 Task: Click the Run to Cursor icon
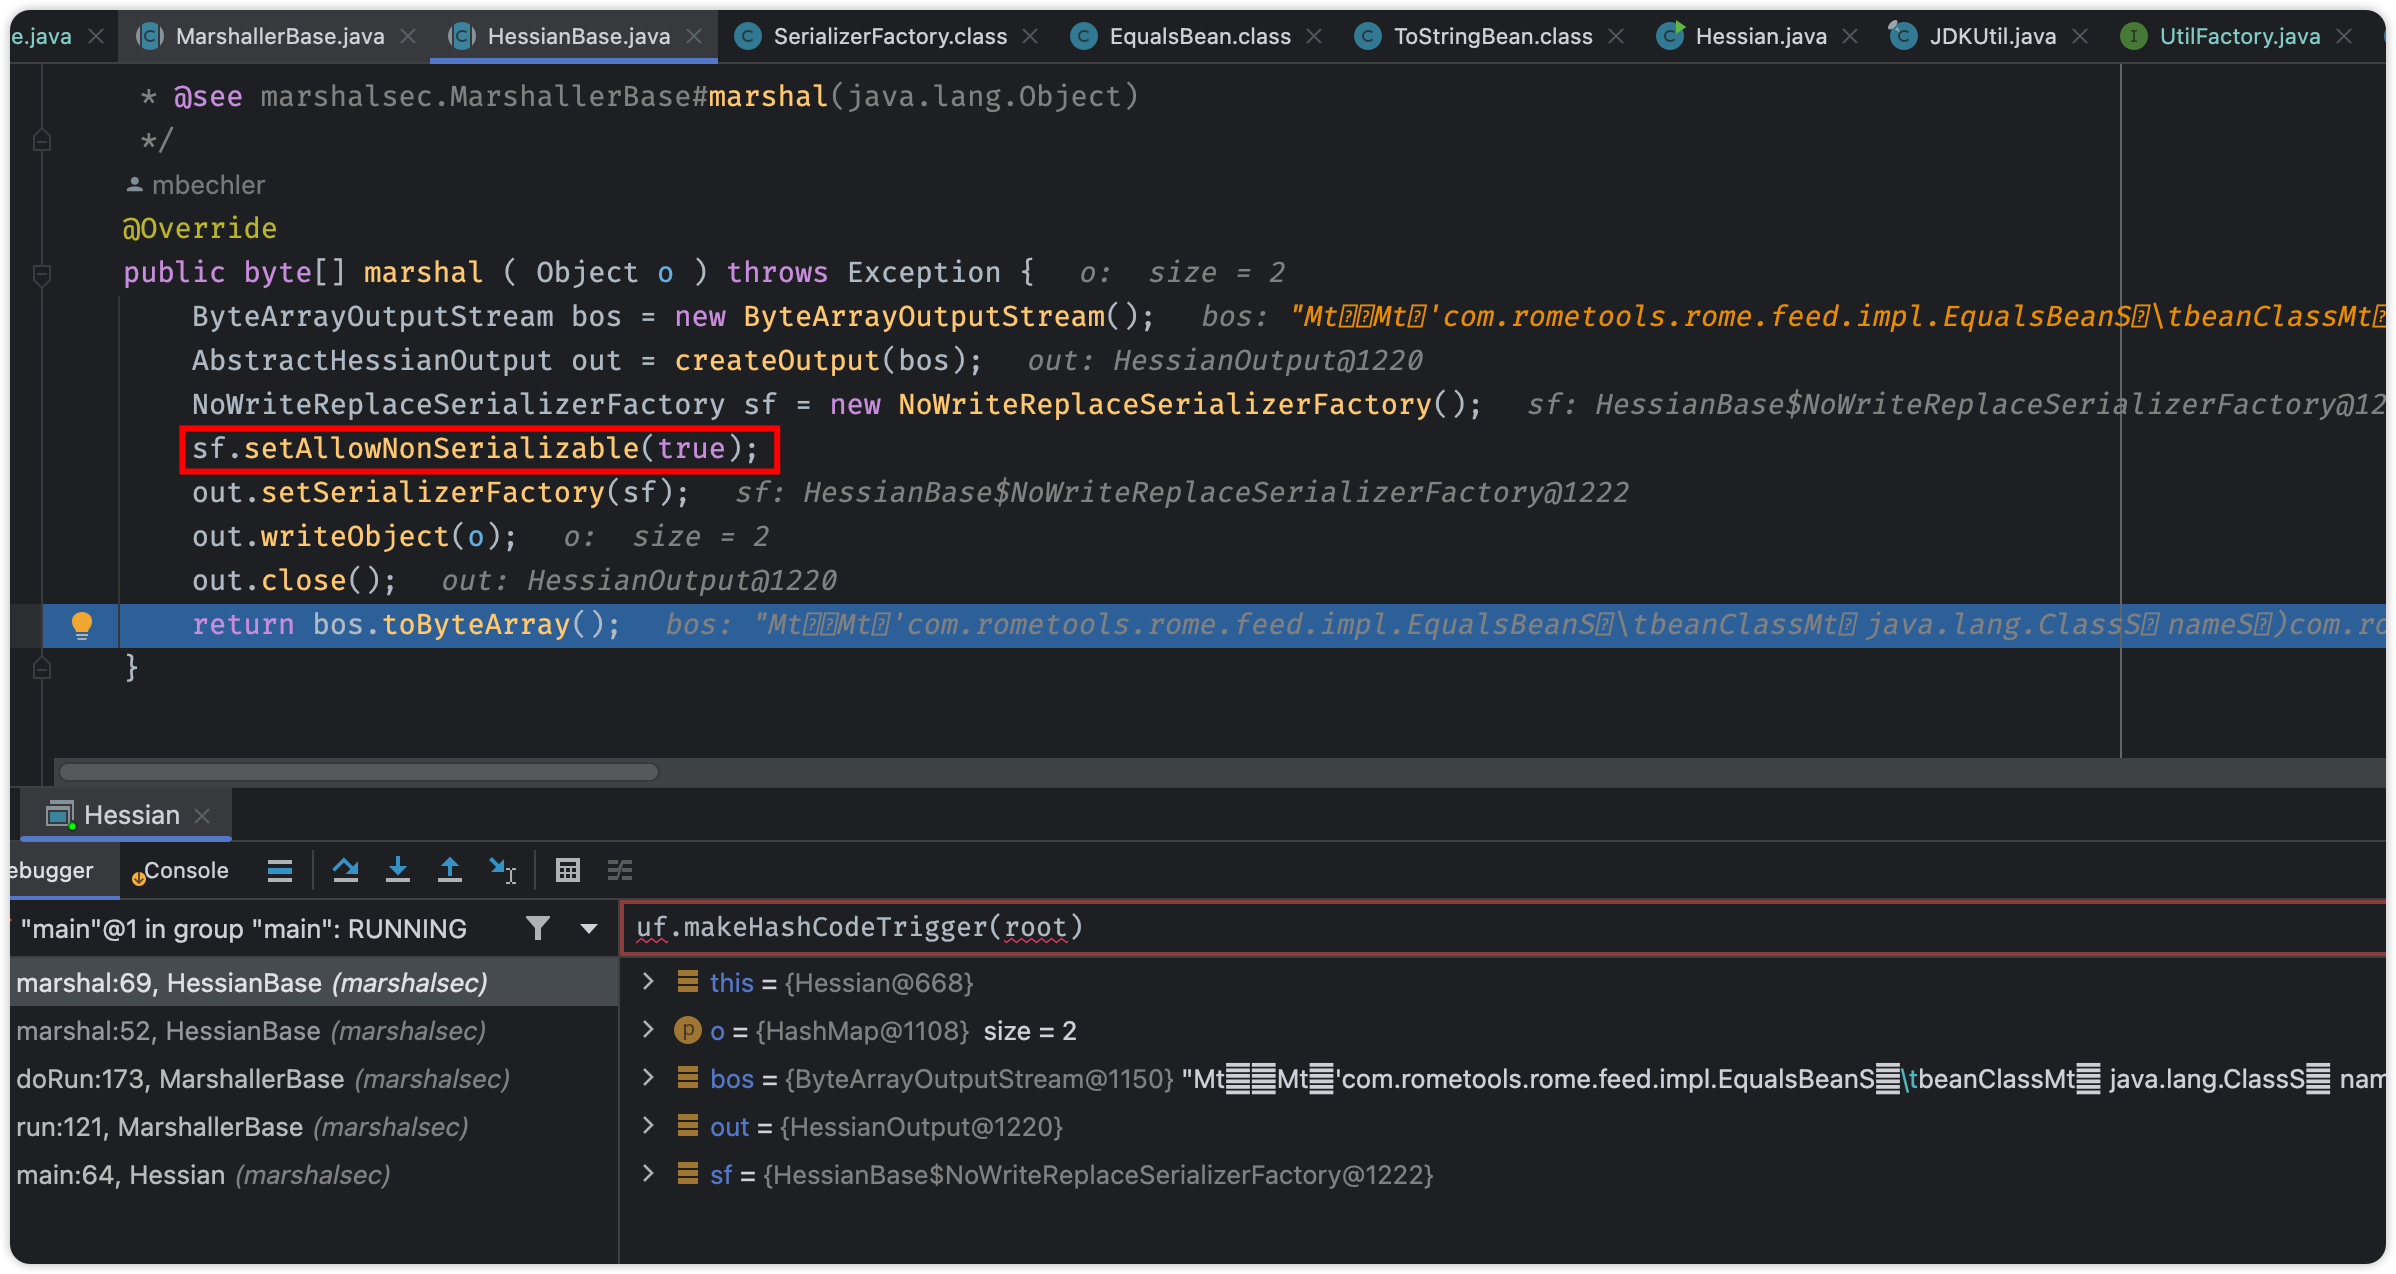tap(502, 870)
